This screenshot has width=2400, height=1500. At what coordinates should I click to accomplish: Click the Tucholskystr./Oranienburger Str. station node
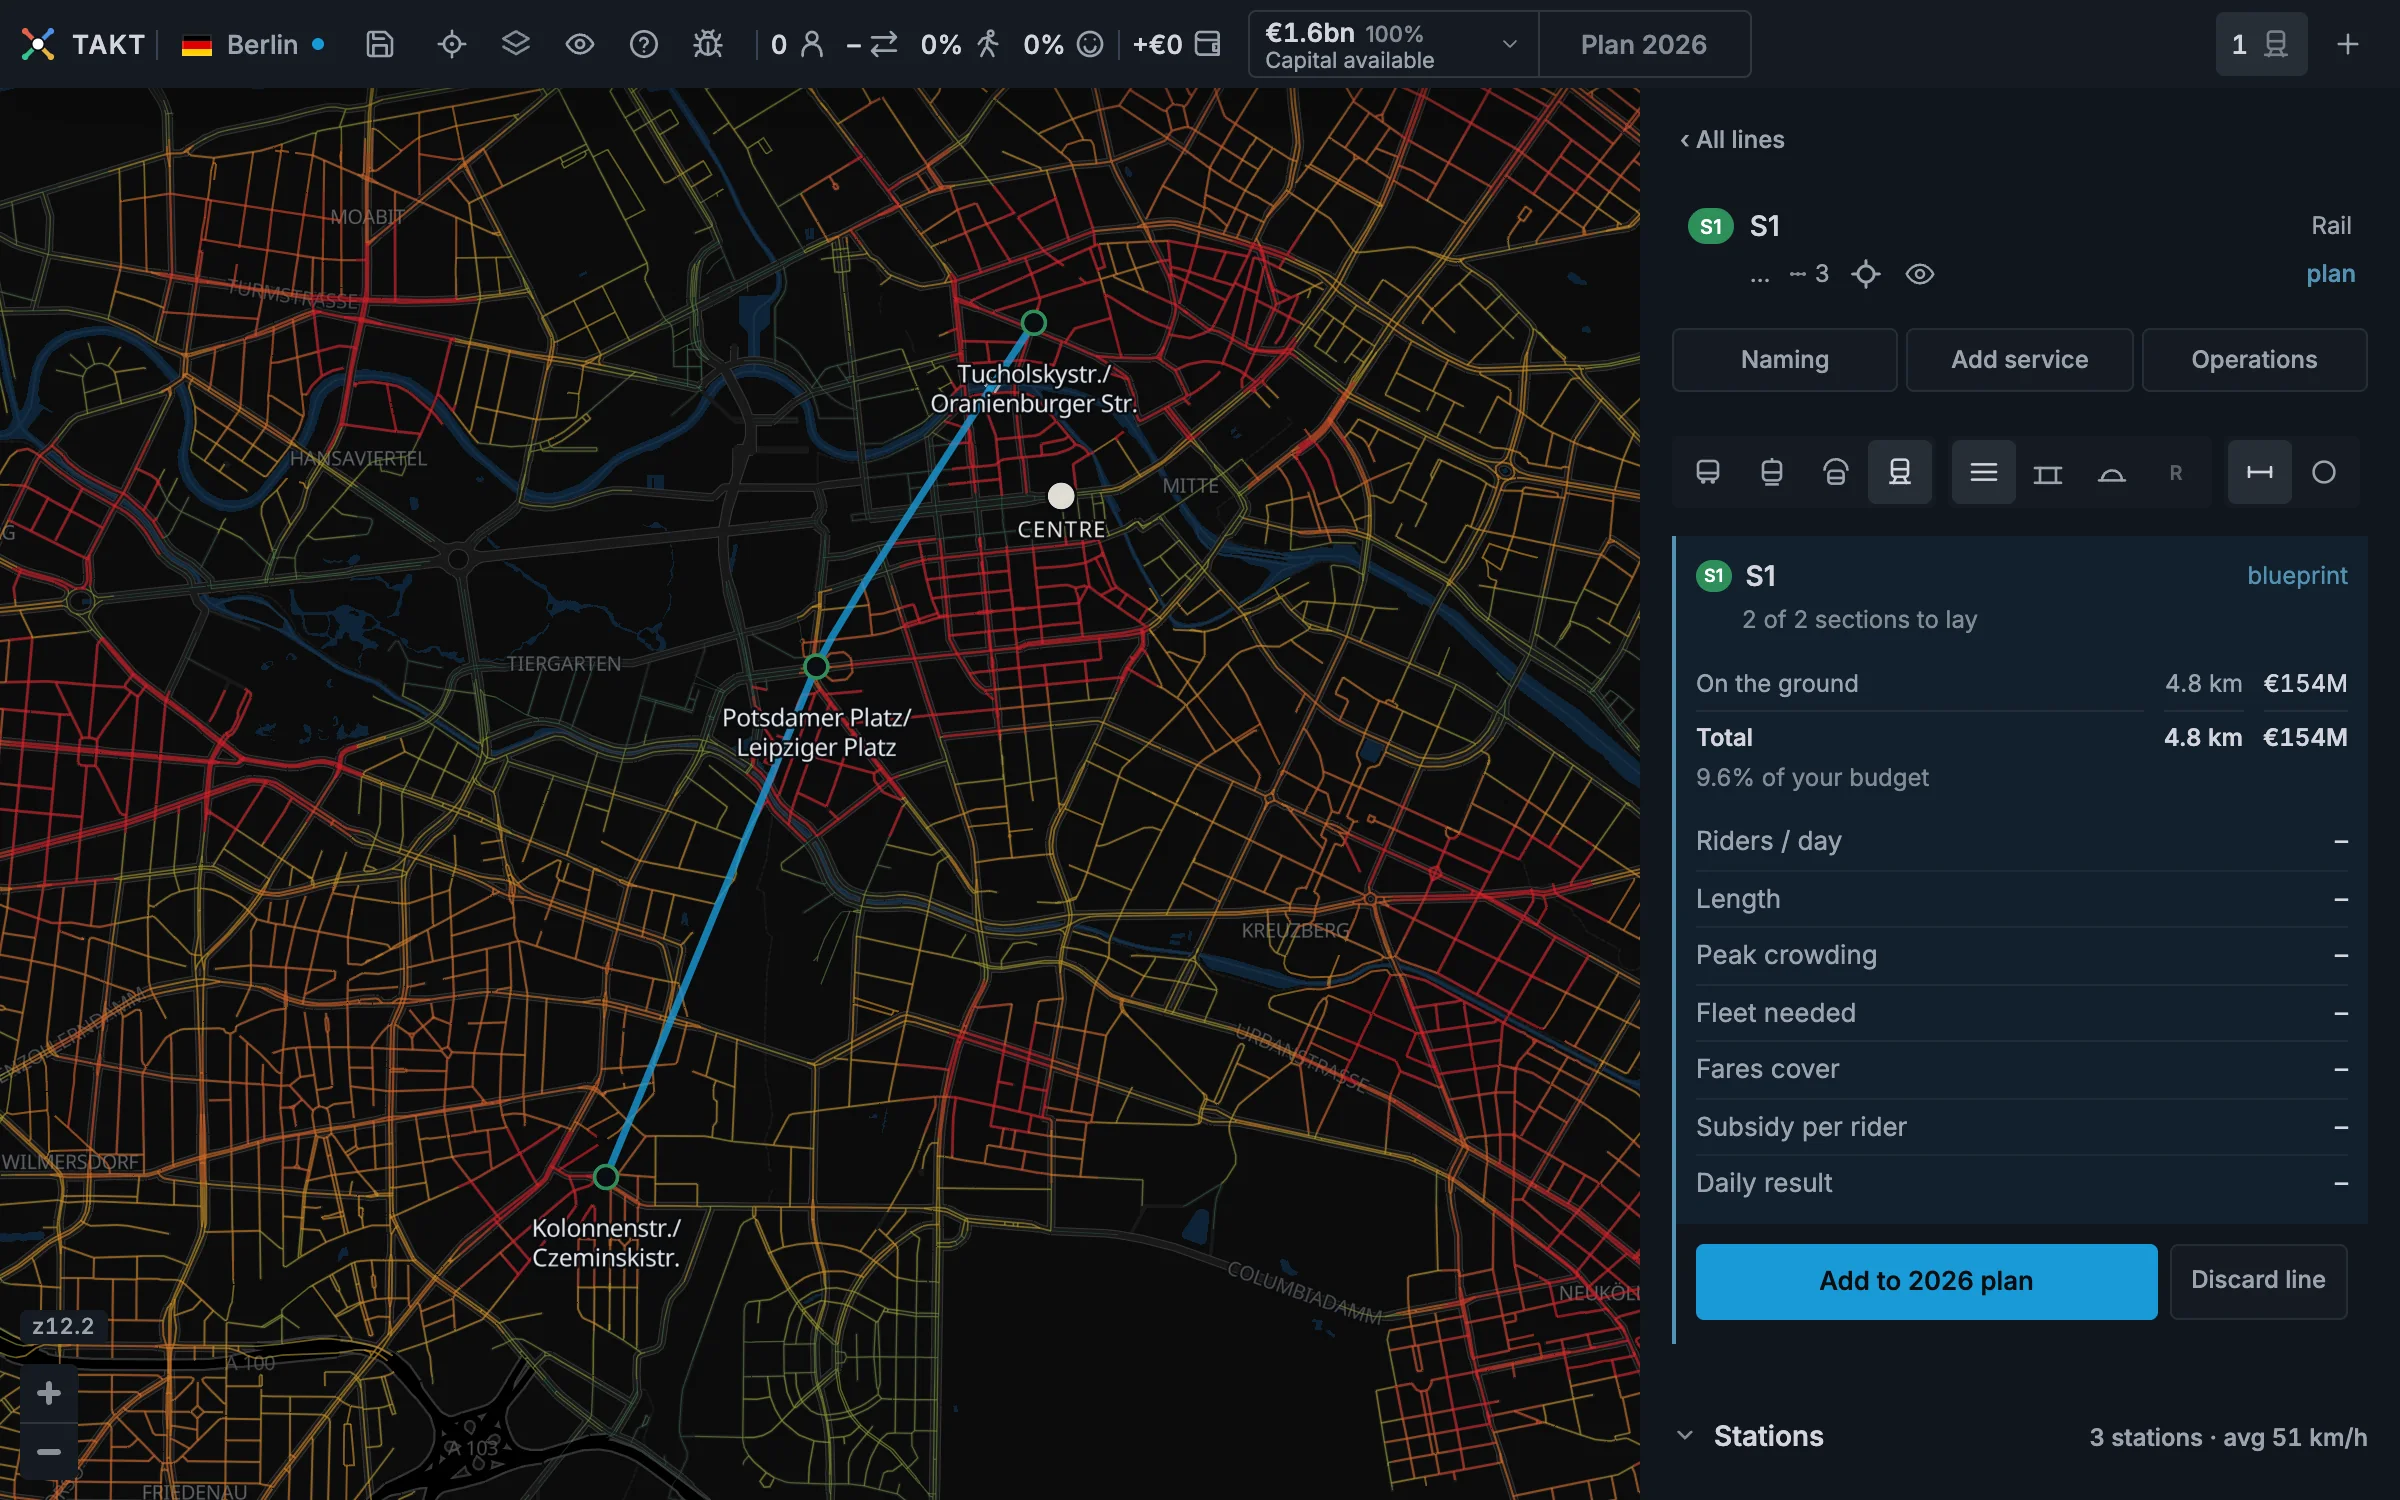(1034, 323)
